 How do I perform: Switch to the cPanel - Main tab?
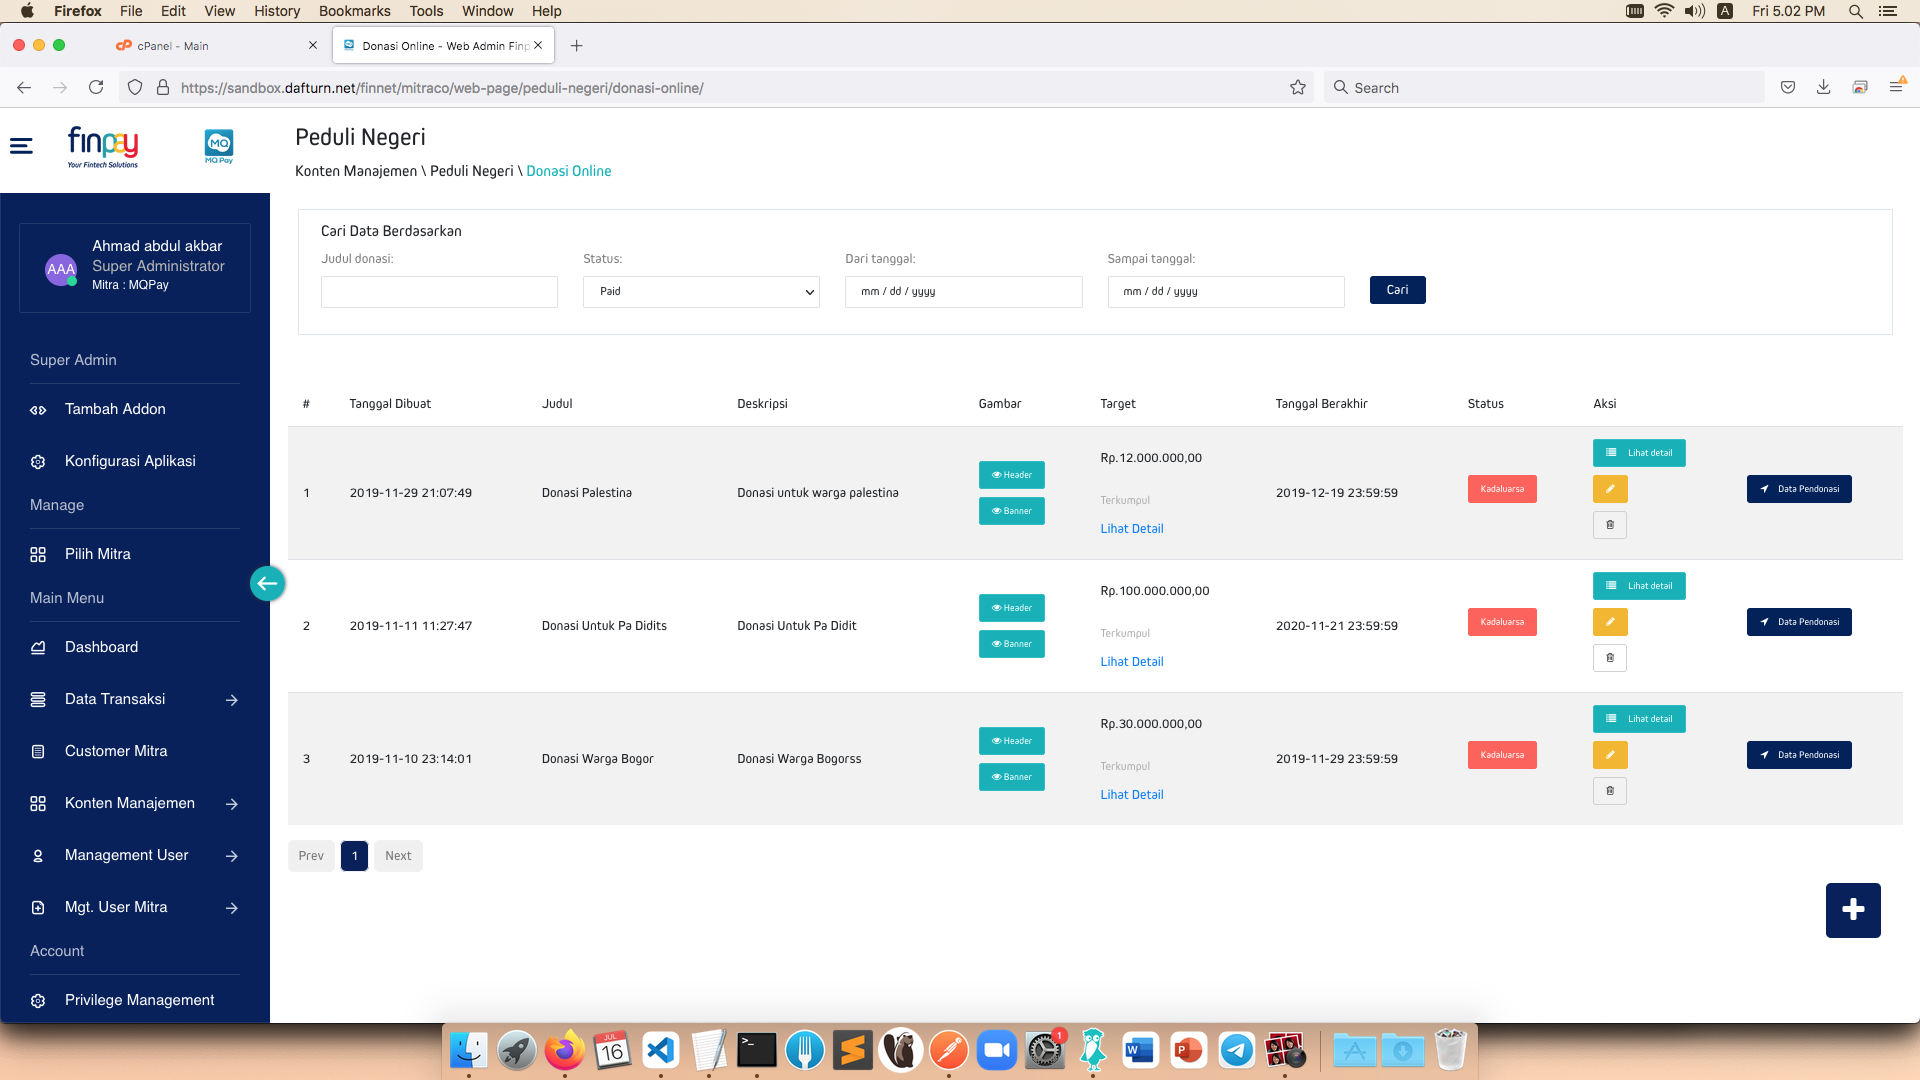172,46
